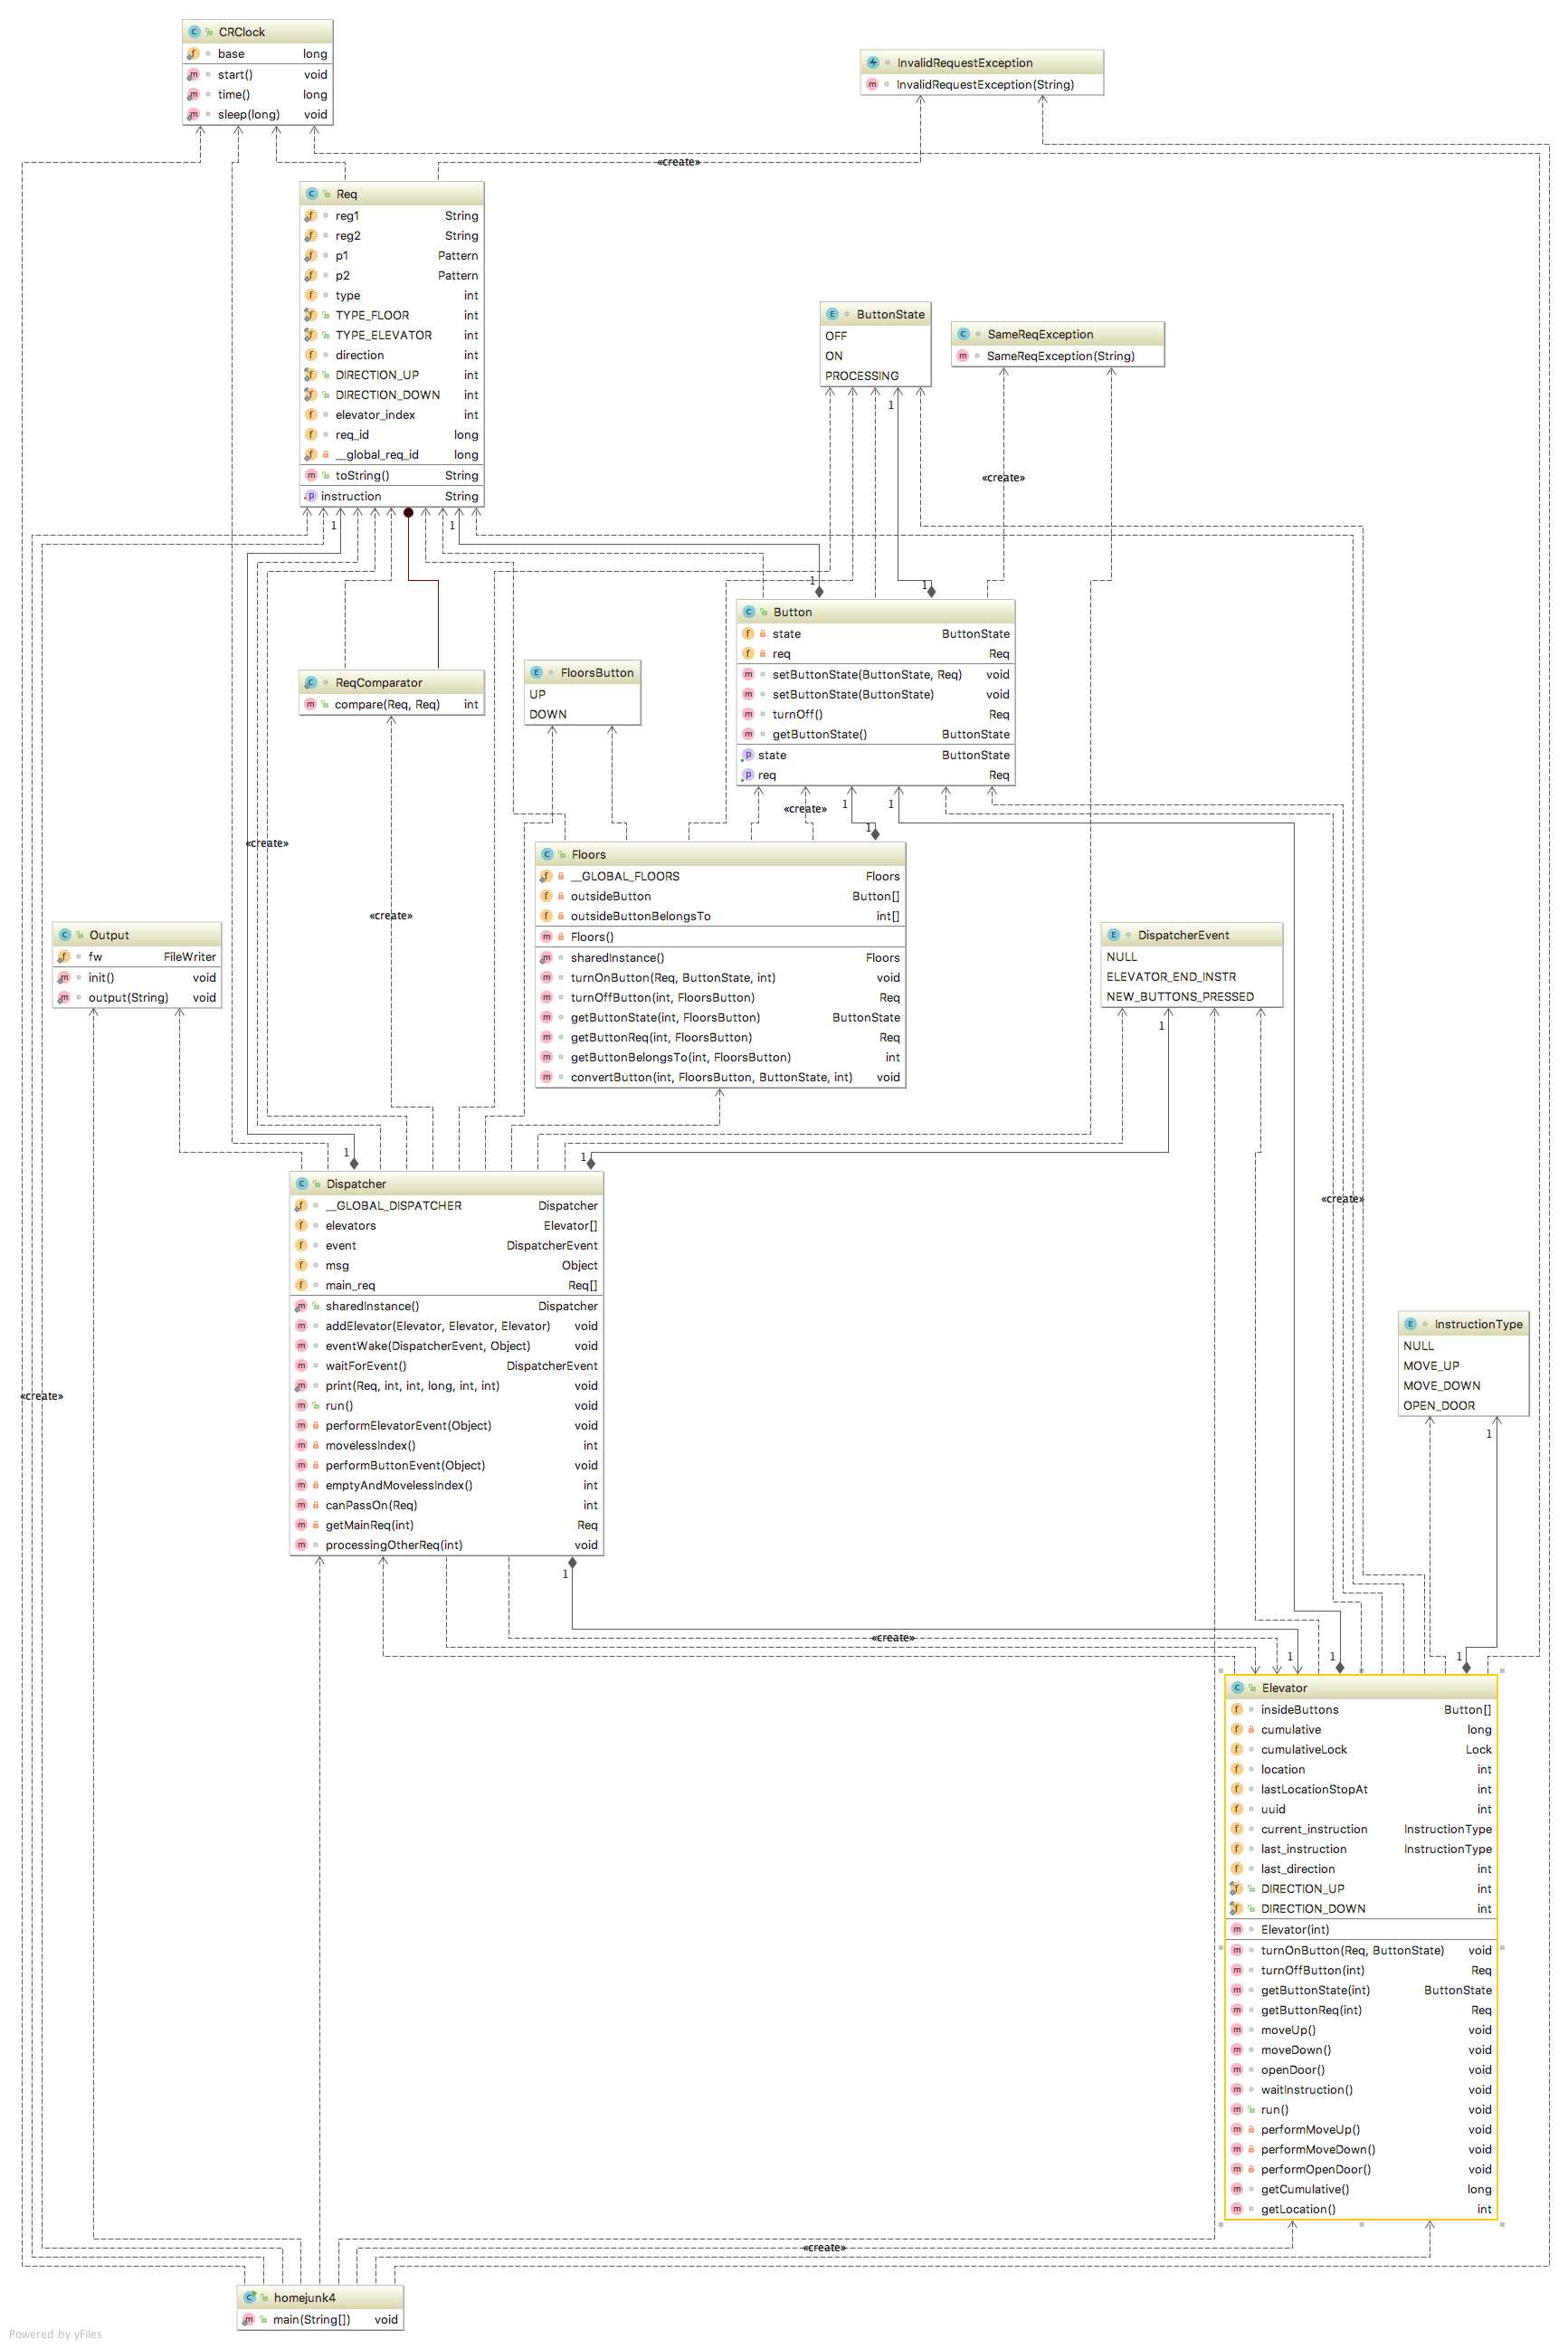
Task: Click the ReqComparator class icon
Action: click(x=310, y=683)
